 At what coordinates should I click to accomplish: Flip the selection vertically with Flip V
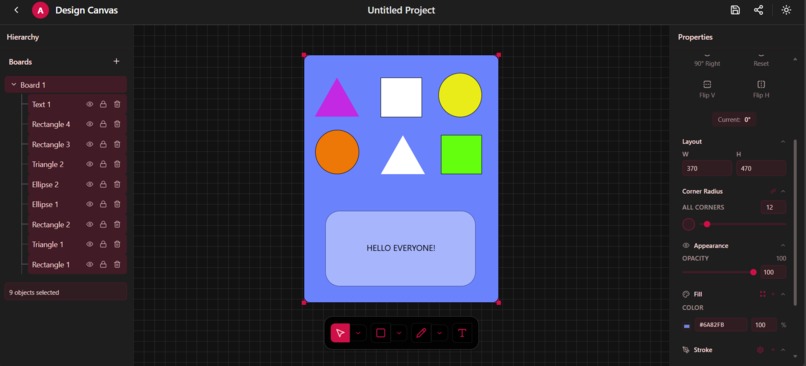point(707,89)
